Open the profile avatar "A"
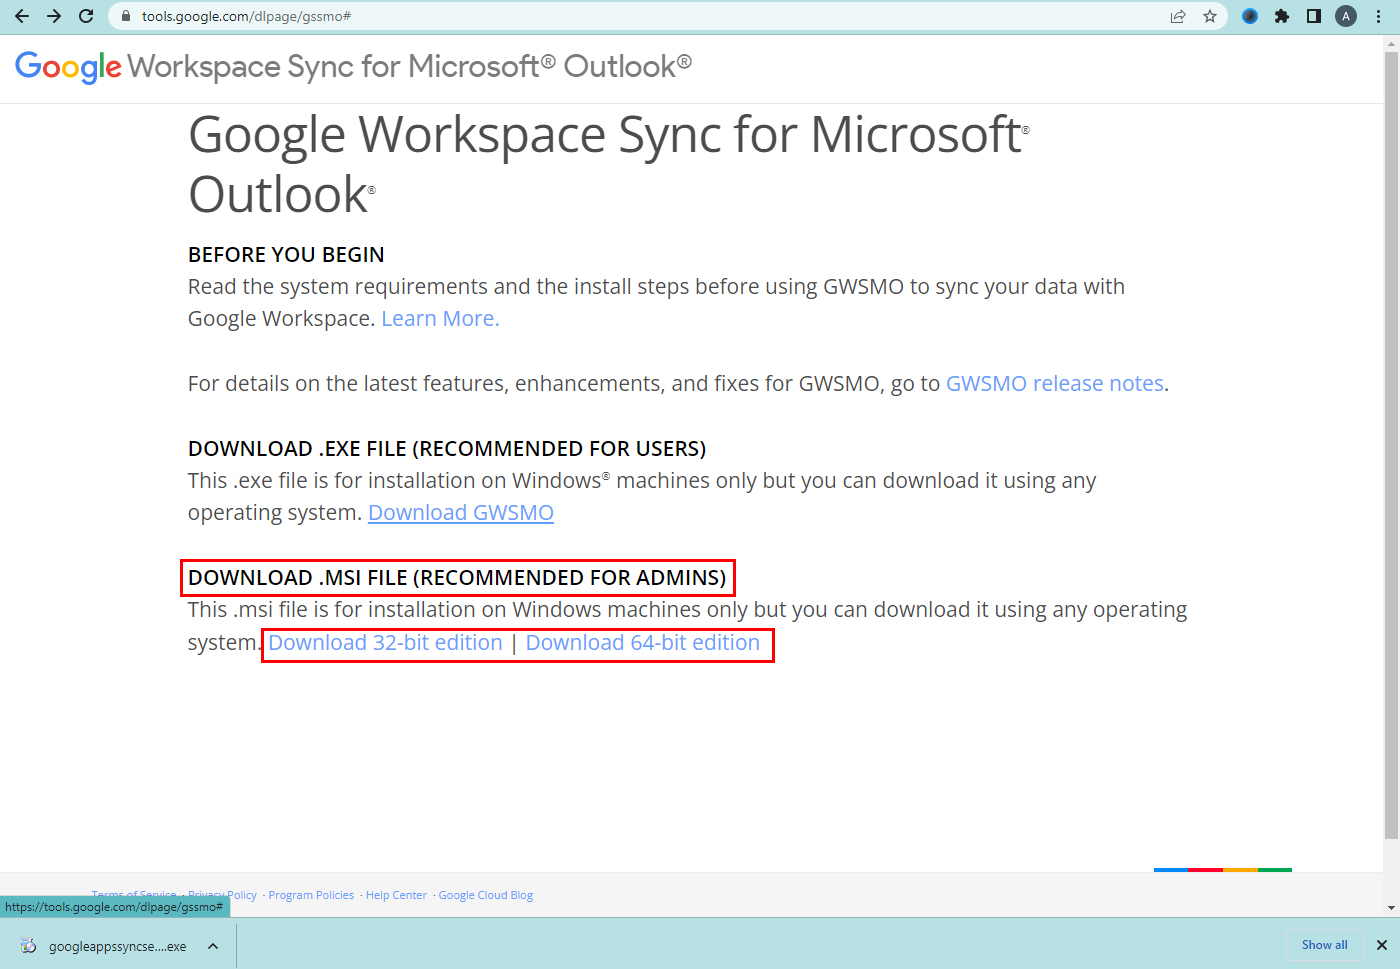The image size is (1400, 969). (x=1346, y=16)
